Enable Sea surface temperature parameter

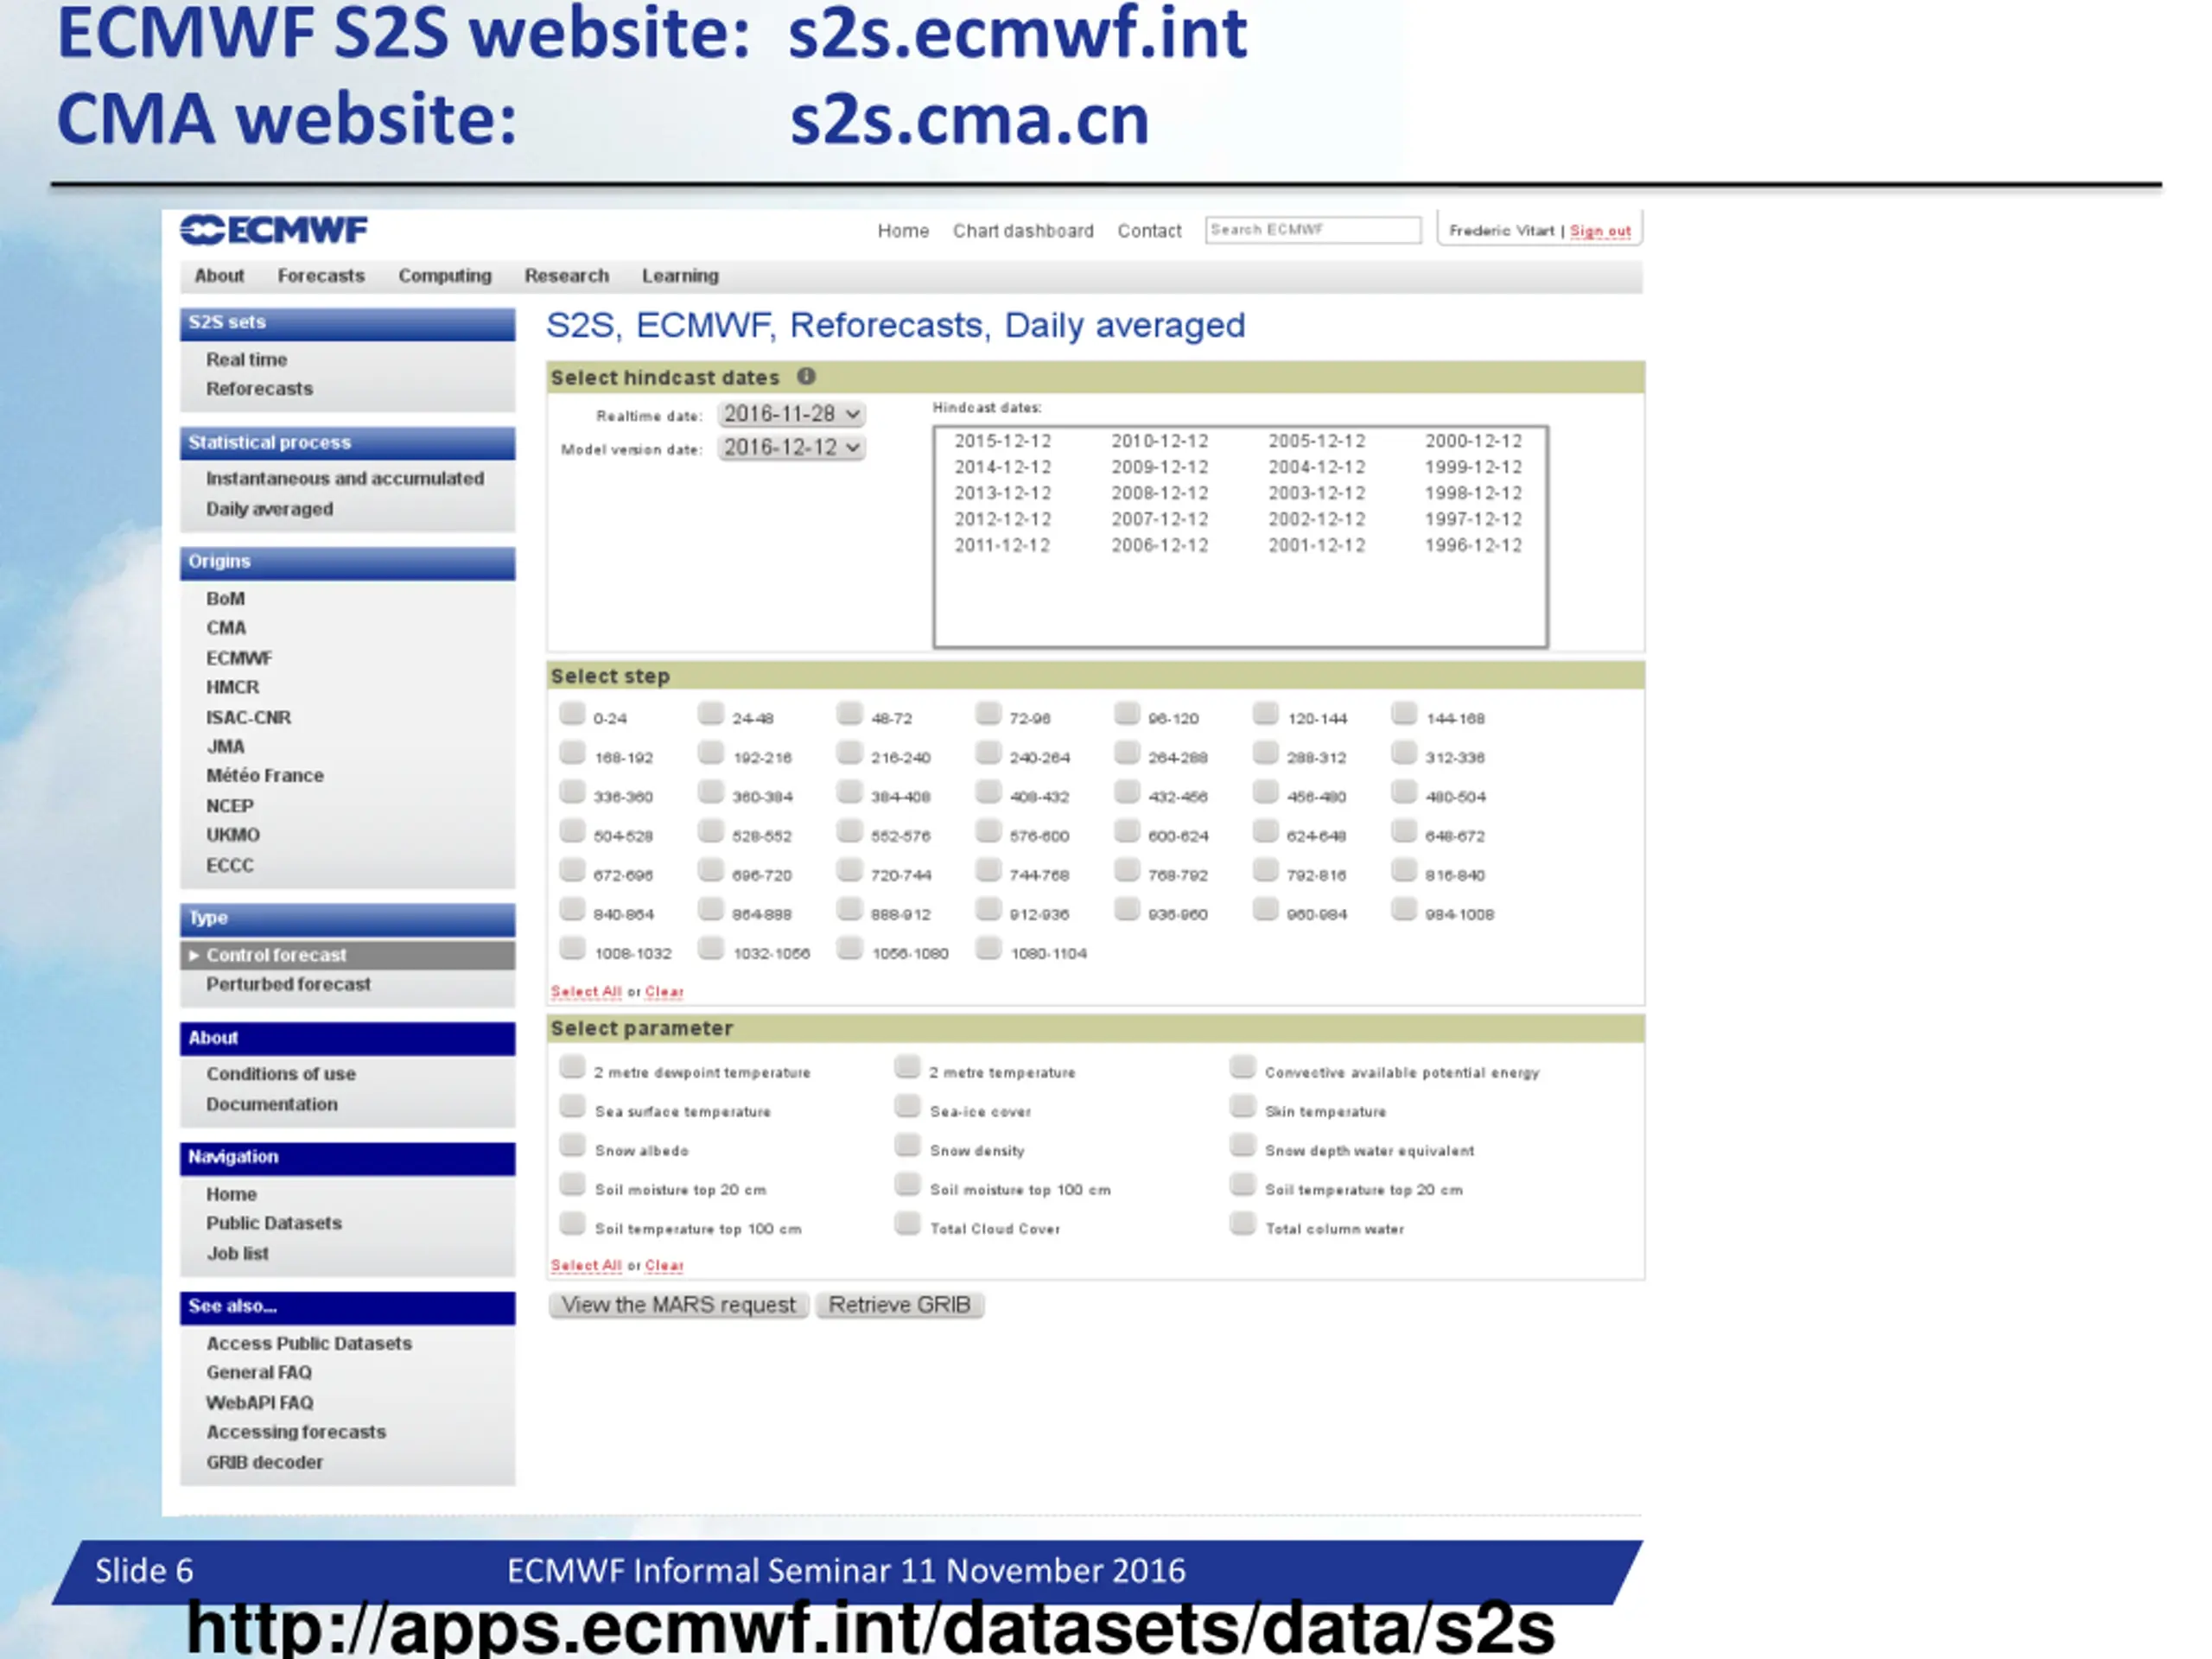coord(572,1107)
